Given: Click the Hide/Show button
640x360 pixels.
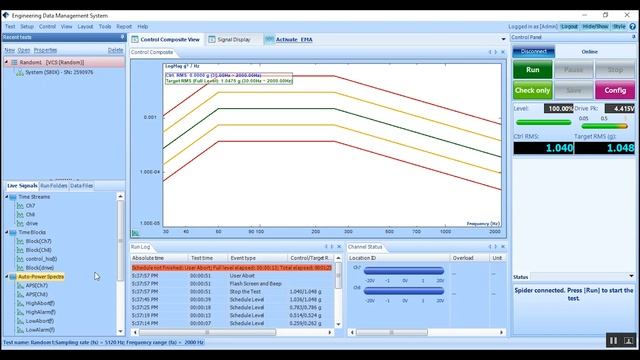Looking at the screenshot, I should (595, 27).
